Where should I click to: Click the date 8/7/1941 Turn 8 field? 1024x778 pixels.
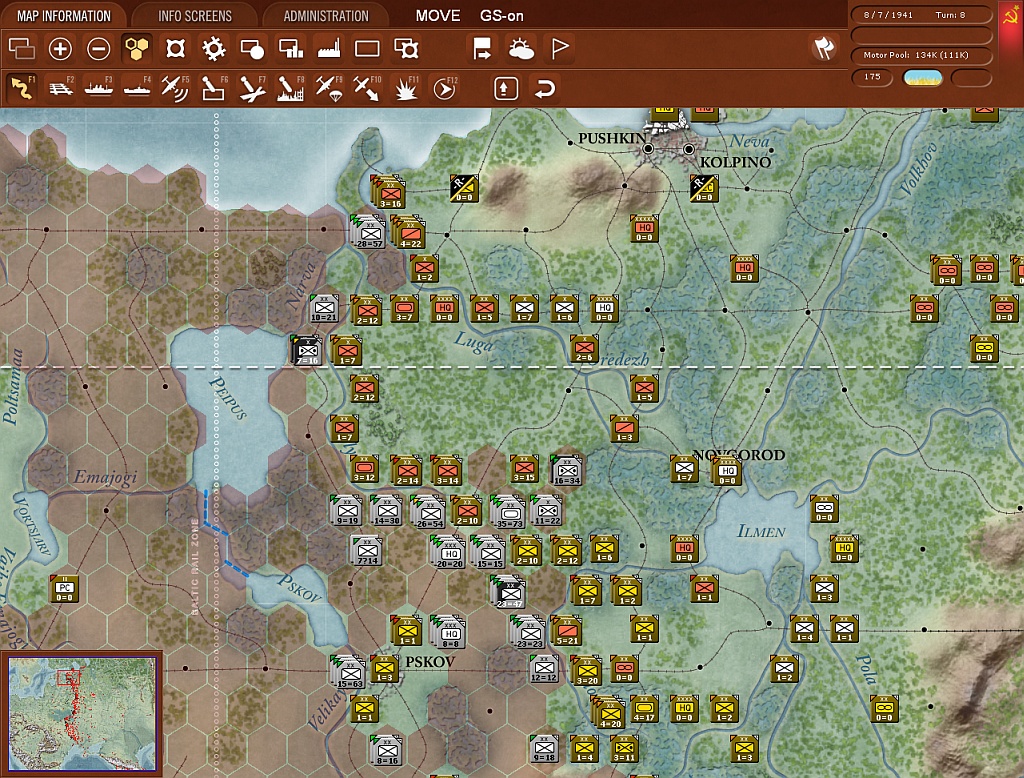point(921,15)
